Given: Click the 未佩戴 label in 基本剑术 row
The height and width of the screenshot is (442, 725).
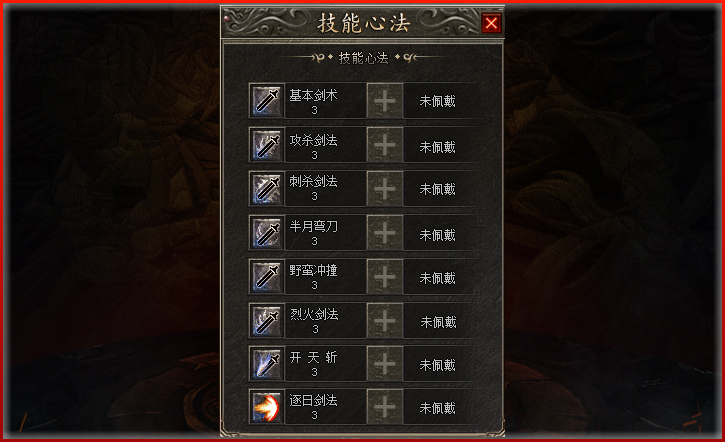Looking at the screenshot, I should click(437, 101).
